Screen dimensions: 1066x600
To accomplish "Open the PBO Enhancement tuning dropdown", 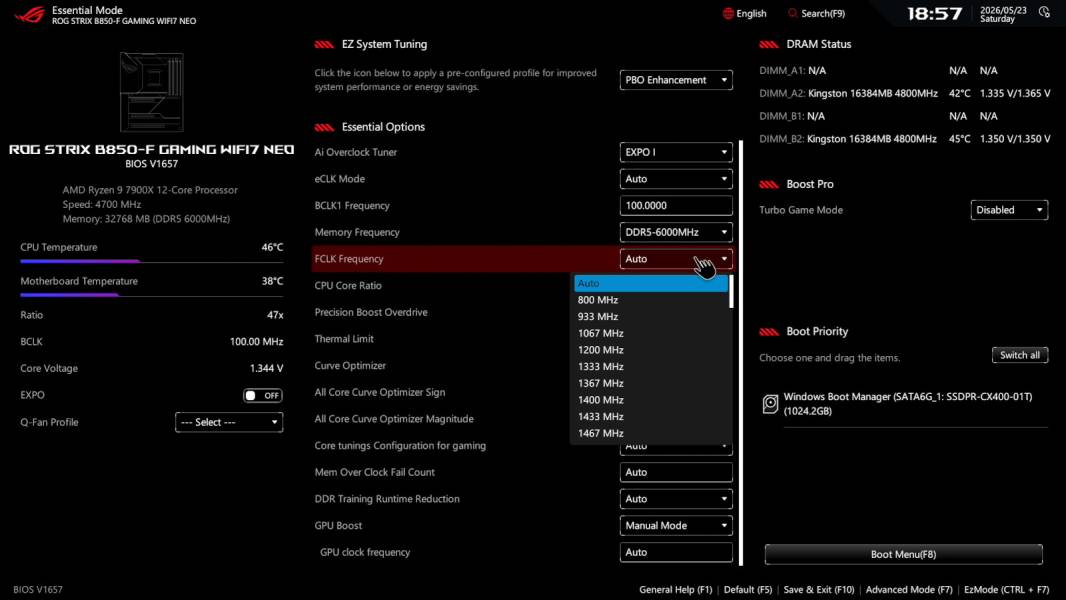I will [x=676, y=80].
